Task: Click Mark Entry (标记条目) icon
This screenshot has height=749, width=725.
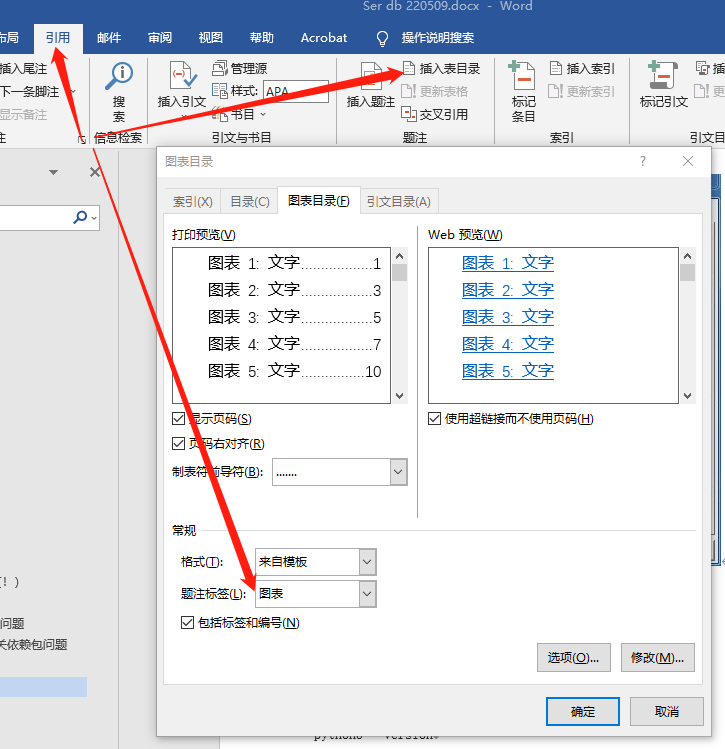Action: 522,75
